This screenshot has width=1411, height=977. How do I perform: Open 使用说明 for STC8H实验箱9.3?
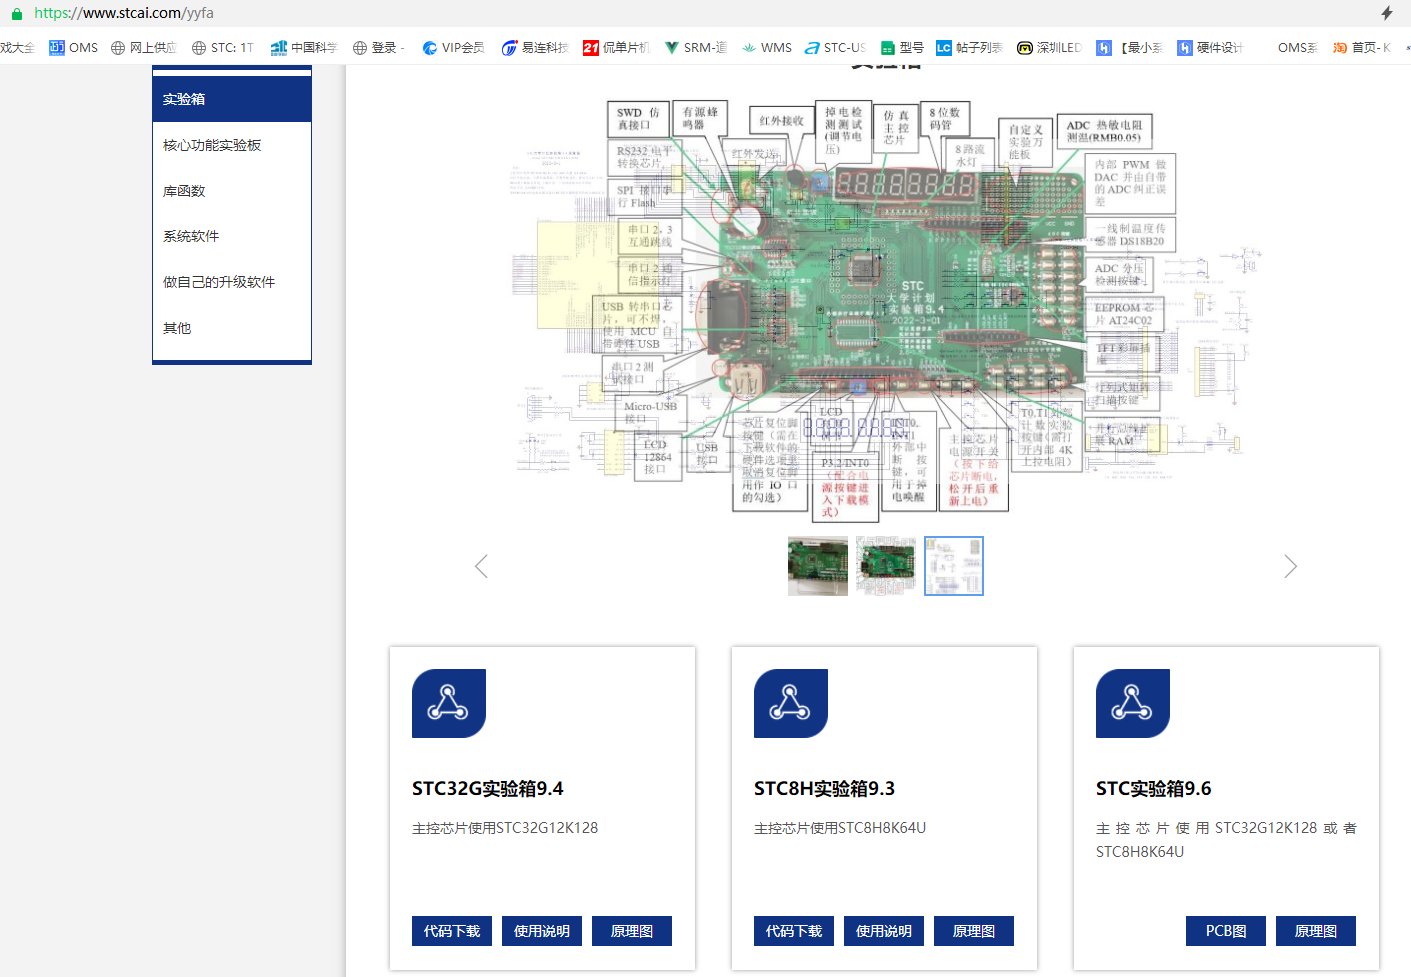tap(884, 931)
